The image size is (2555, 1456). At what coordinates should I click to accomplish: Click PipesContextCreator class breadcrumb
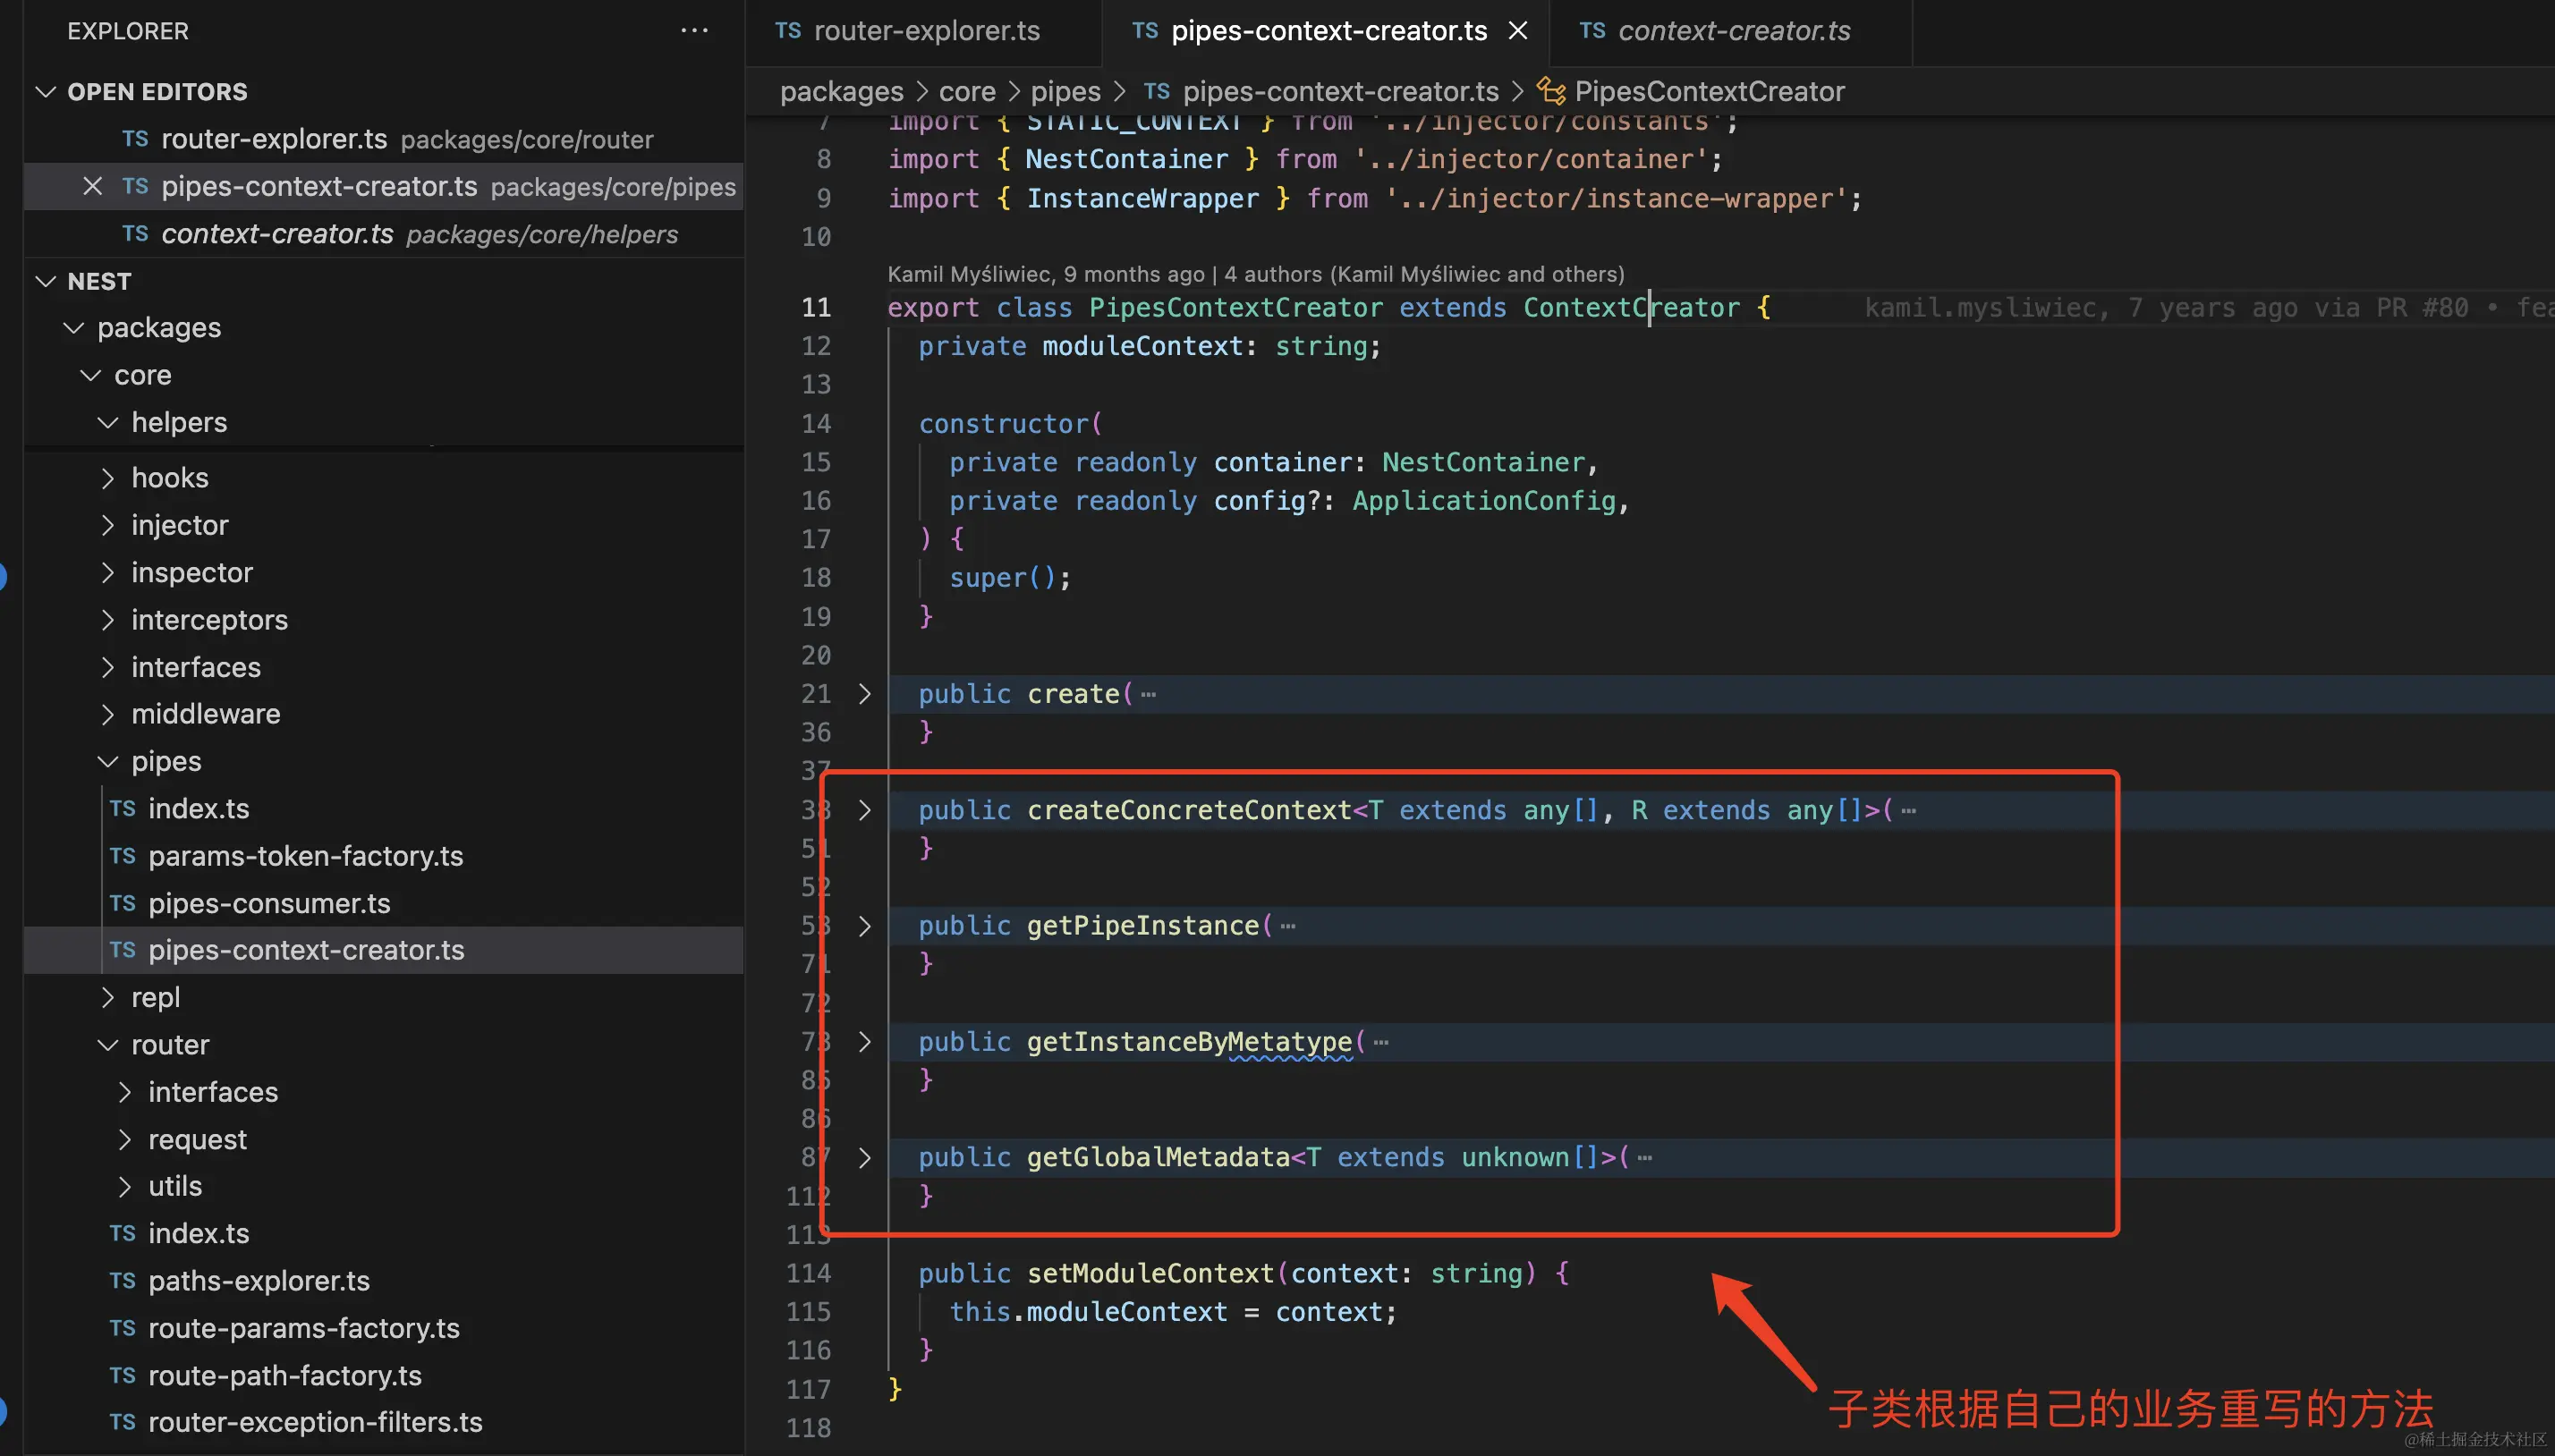coord(1691,91)
